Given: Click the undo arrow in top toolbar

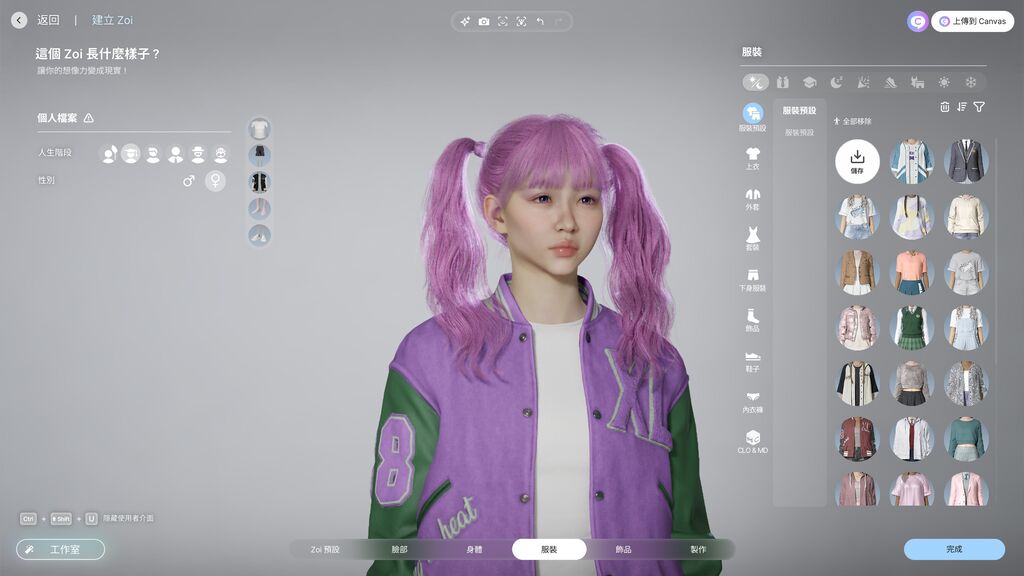Looking at the screenshot, I should pos(540,21).
